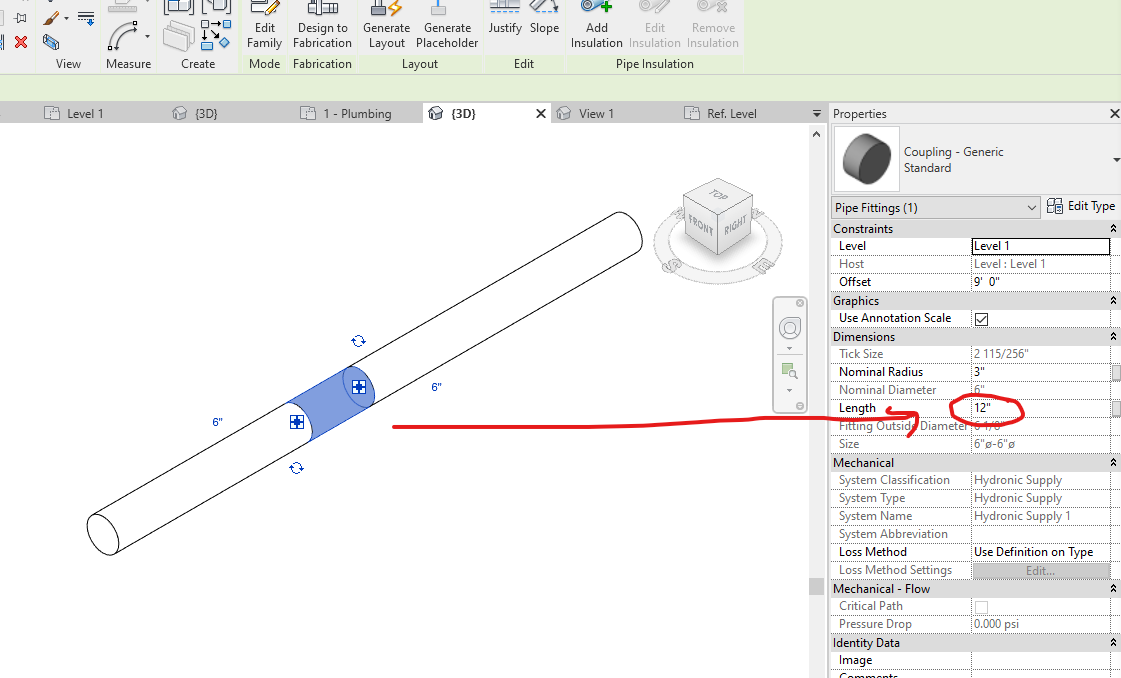The height and width of the screenshot is (678, 1121).
Task: Click the Coupling type thumbnail
Action: click(x=866, y=159)
